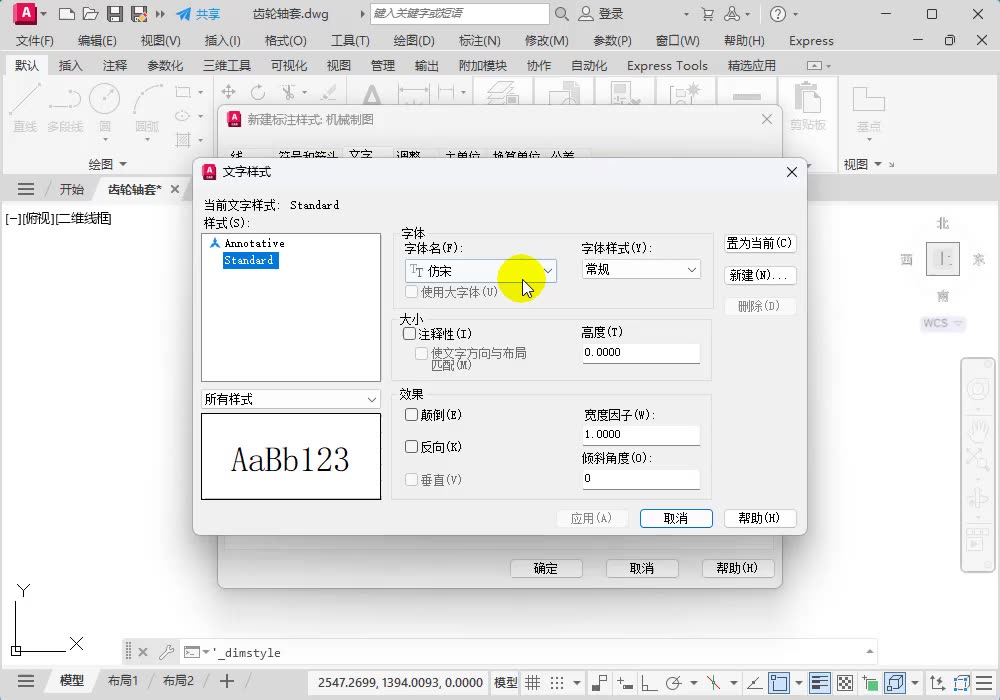Open 2D object snap dropdown arrow

(798, 683)
